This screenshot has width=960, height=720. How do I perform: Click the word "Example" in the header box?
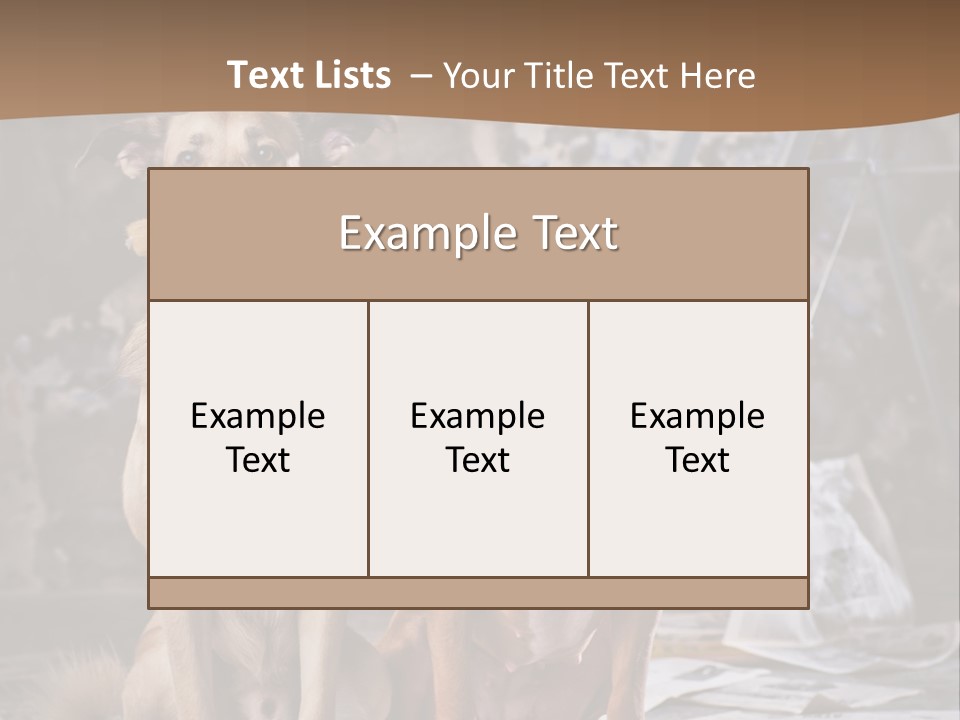coord(428,236)
